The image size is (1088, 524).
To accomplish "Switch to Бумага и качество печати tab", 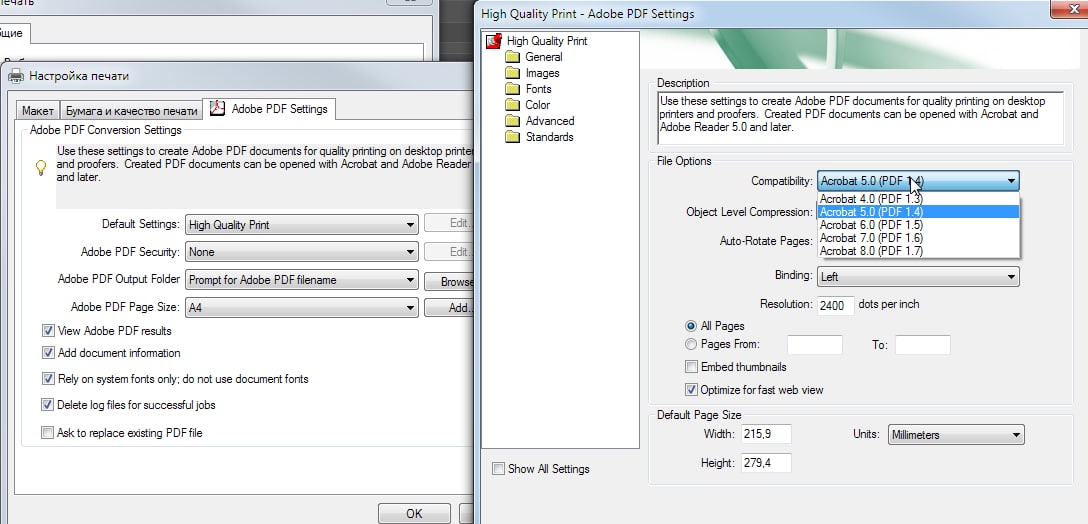I will (x=131, y=110).
